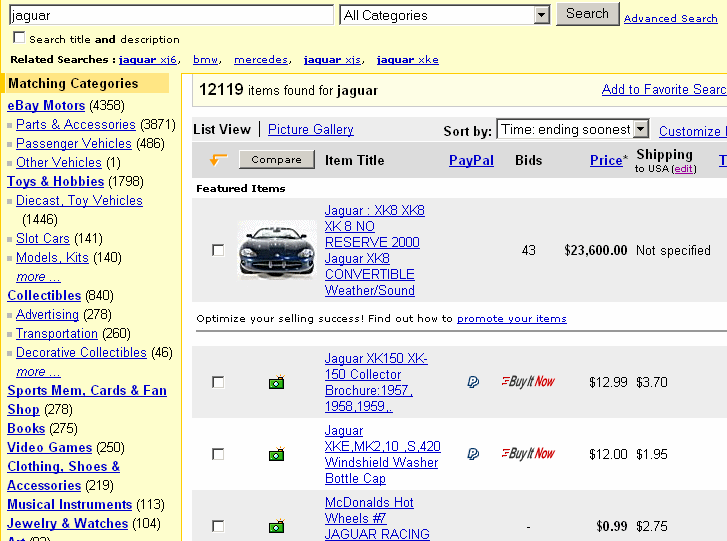Click Buy It Now logo for Washer Bottle Cap
The width and height of the screenshot is (727, 541).
(x=528, y=453)
